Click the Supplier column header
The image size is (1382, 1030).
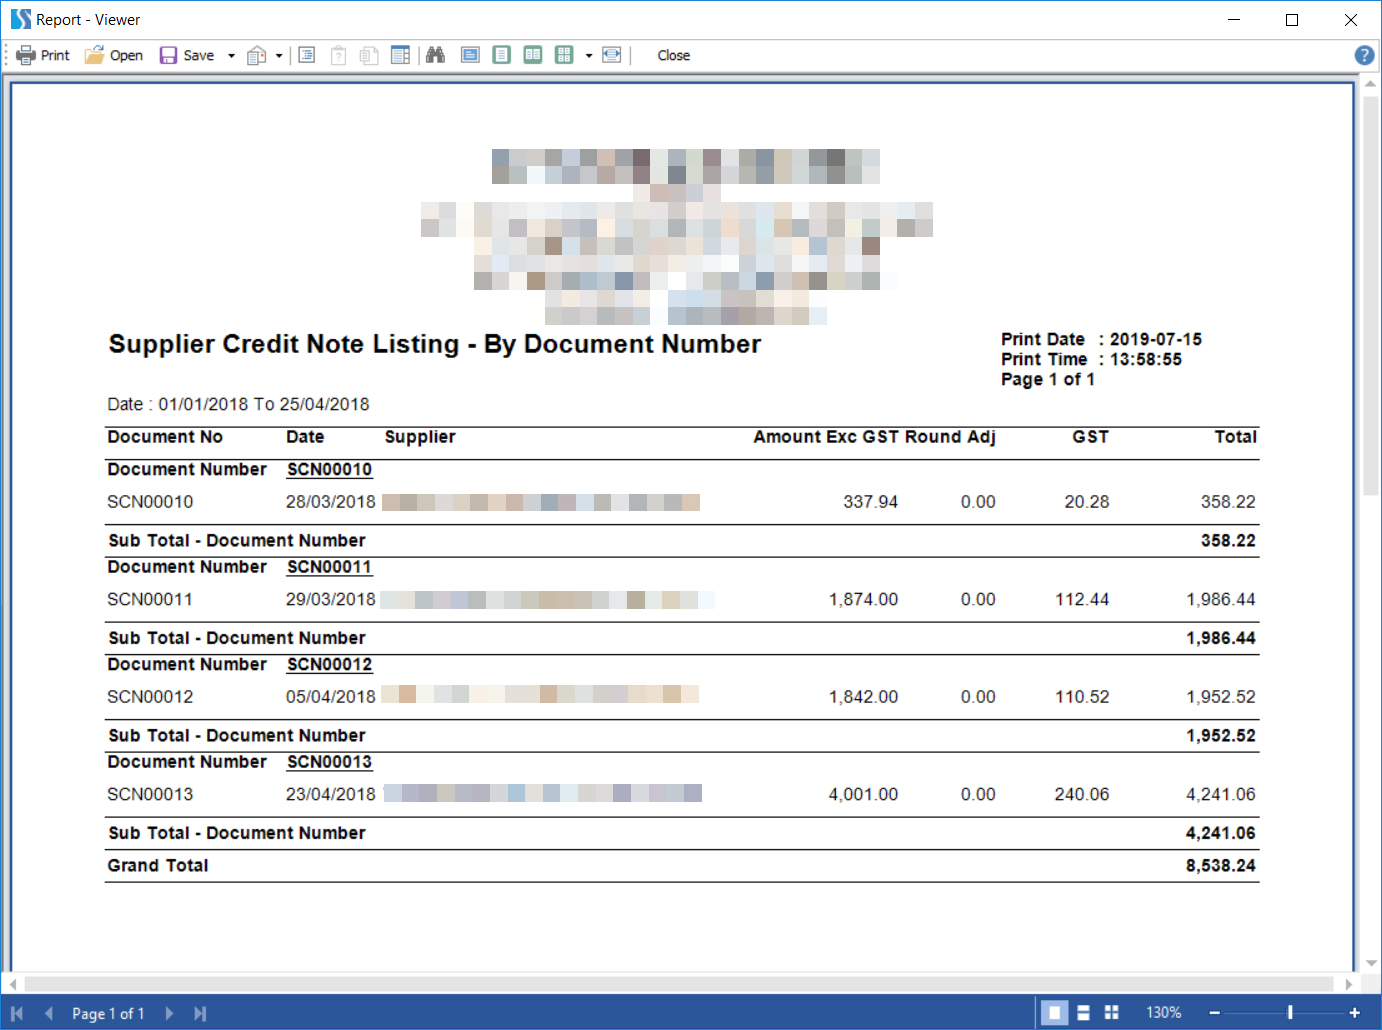(420, 437)
